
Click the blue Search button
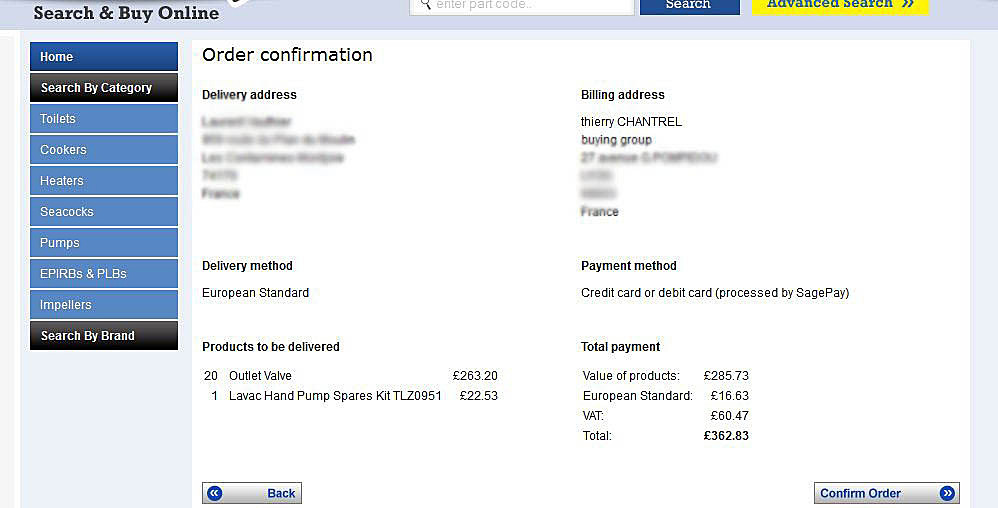(x=690, y=6)
